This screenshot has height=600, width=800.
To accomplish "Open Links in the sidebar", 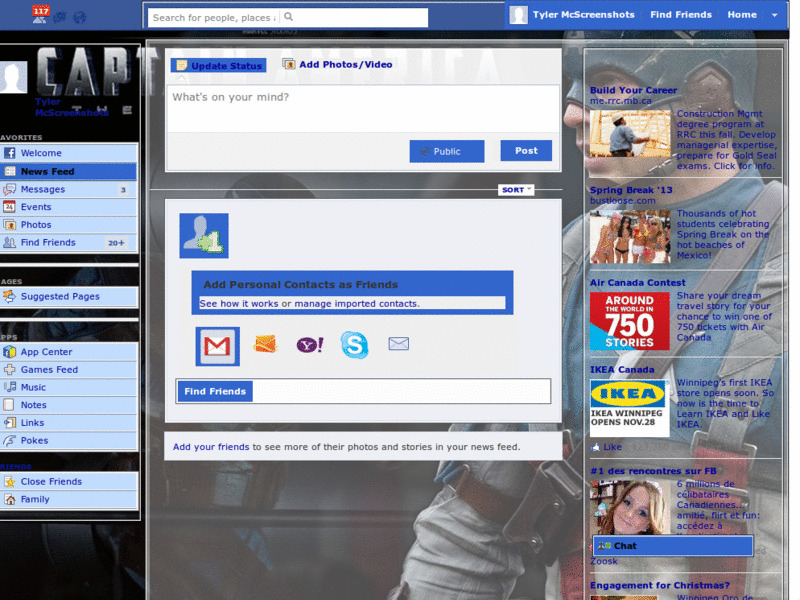I will point(69,422).
